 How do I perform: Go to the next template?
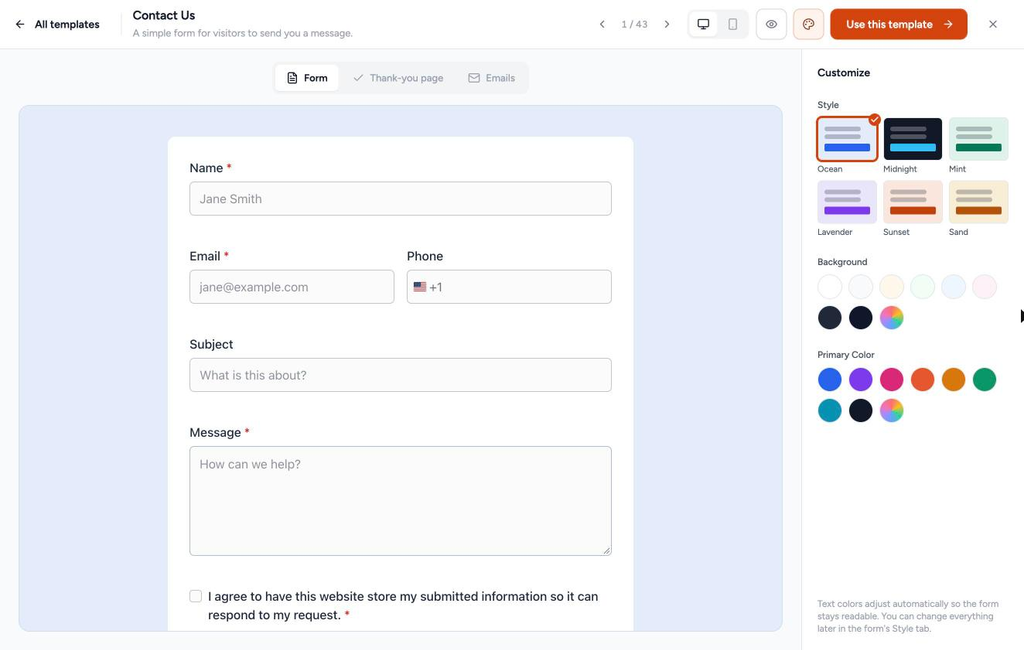click(x=667, y=24)
